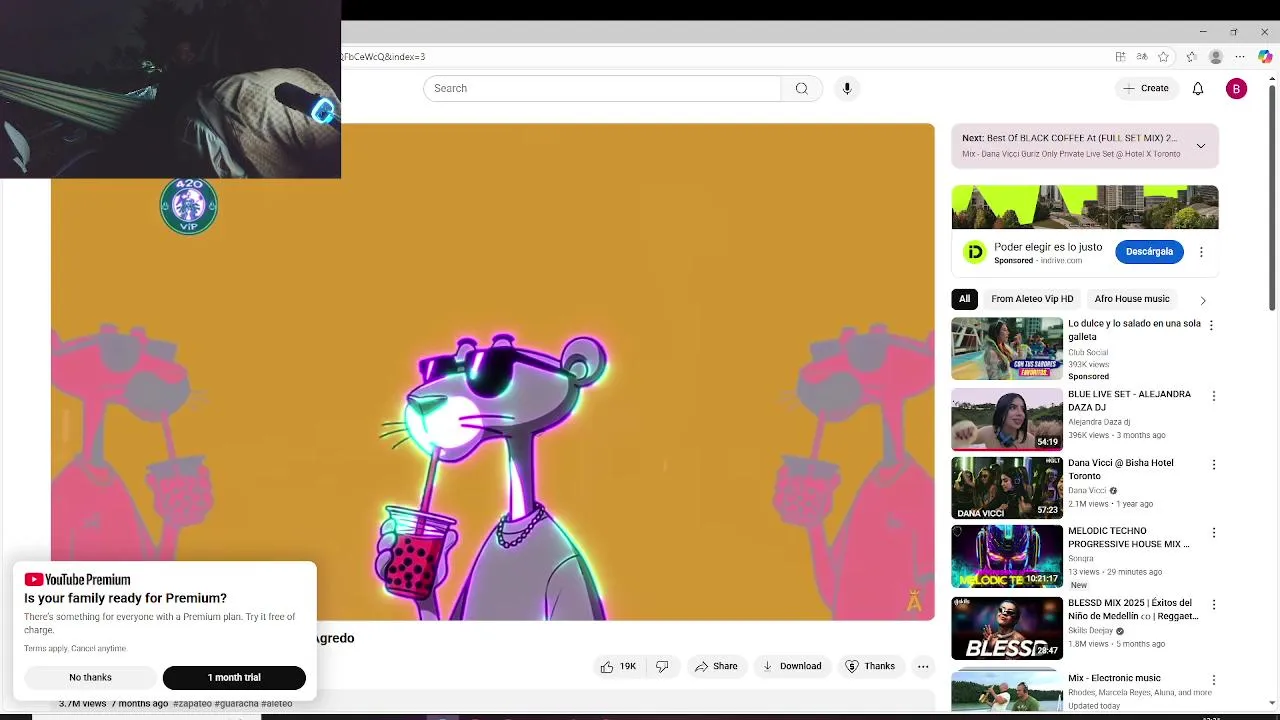Click the Share button
Image resolution: width=1280 pixels, height=720 pixels.
[x=716, y=666]
